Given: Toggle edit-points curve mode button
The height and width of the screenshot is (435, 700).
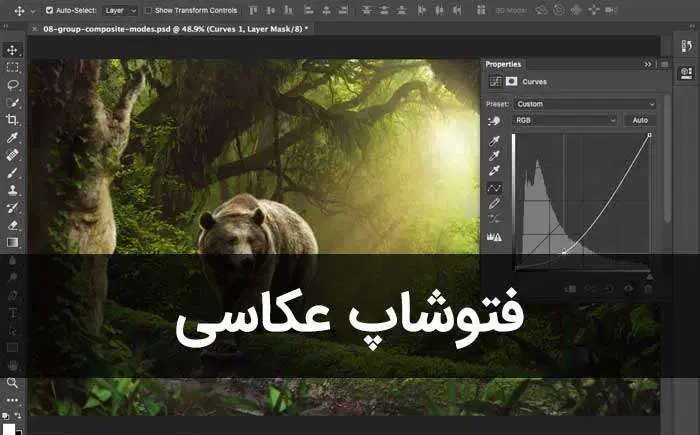Looking at the screenshot, I should pyautogui.click(x=494, y=187).
